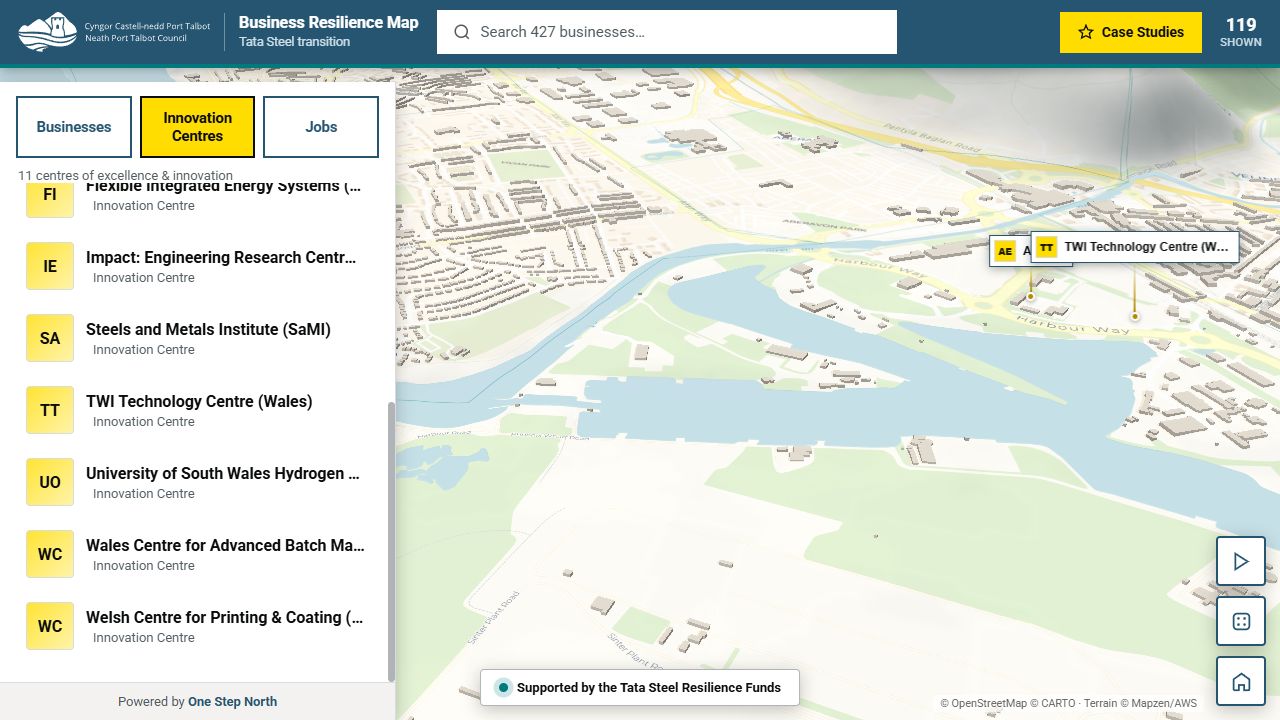This screenshot has height=720, width=1280.
Task: Select TWI Technology Centre (Wales) list entry
Action: (x=200, y=410)
